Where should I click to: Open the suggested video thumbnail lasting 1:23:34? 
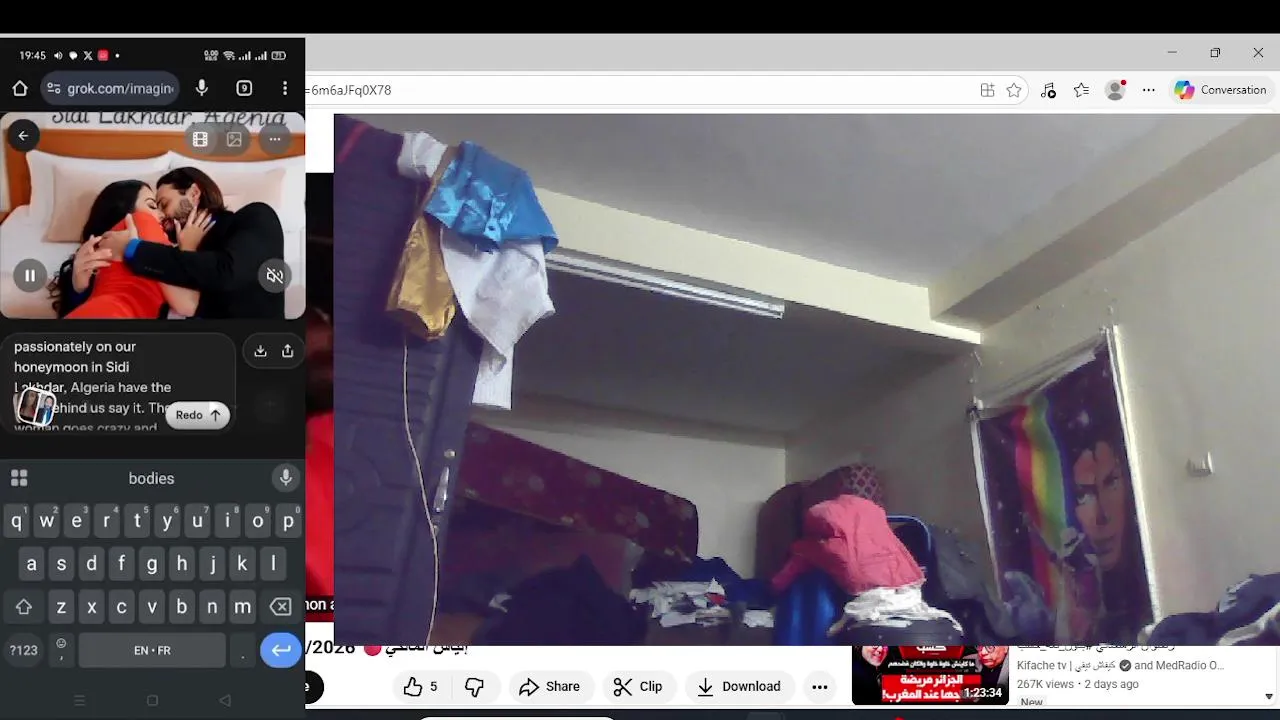[x=930, y=676]
